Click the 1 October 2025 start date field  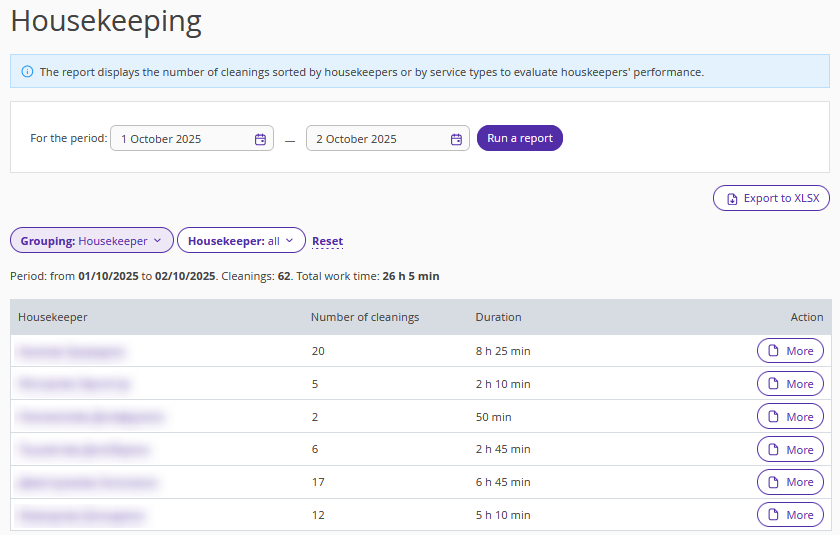tap(180, 139)
